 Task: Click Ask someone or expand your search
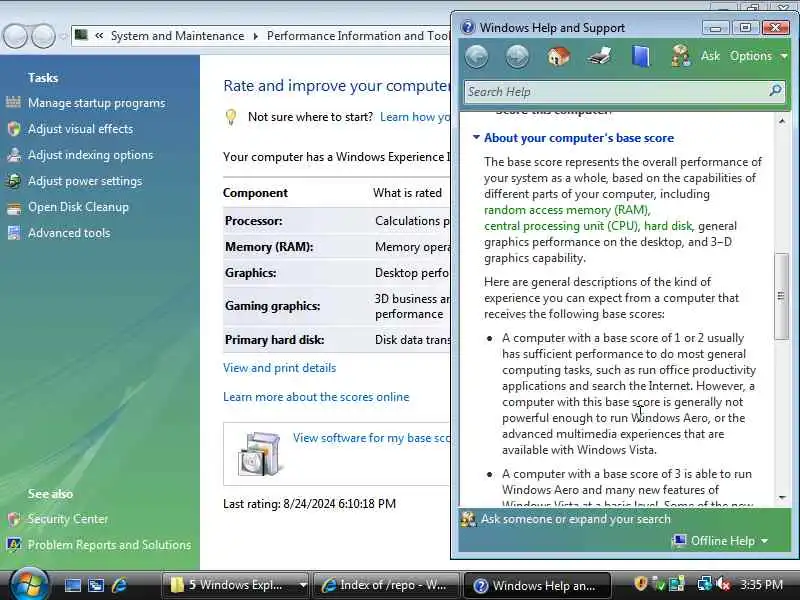point(576,519)
